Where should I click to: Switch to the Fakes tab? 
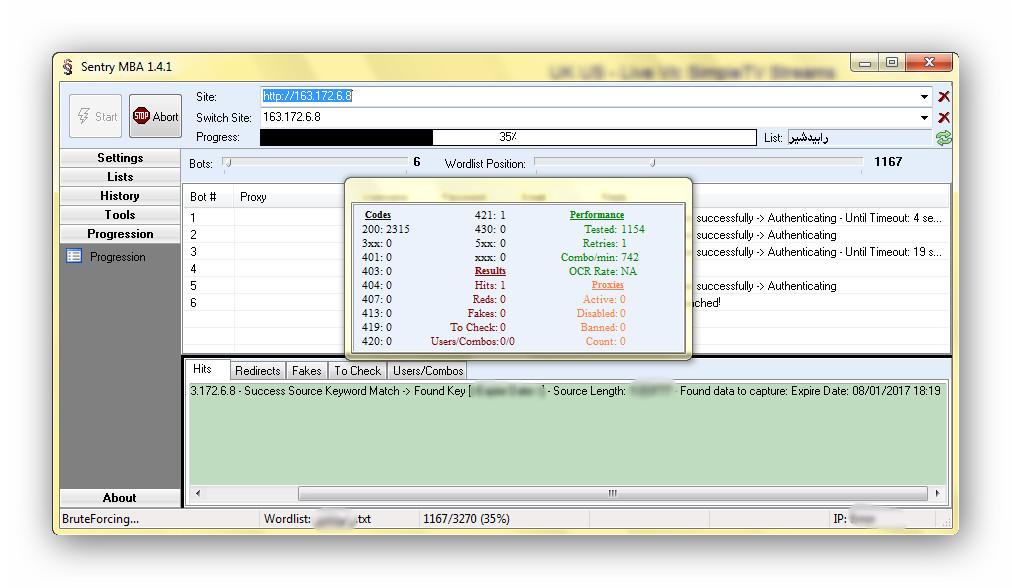coord(307,370)
